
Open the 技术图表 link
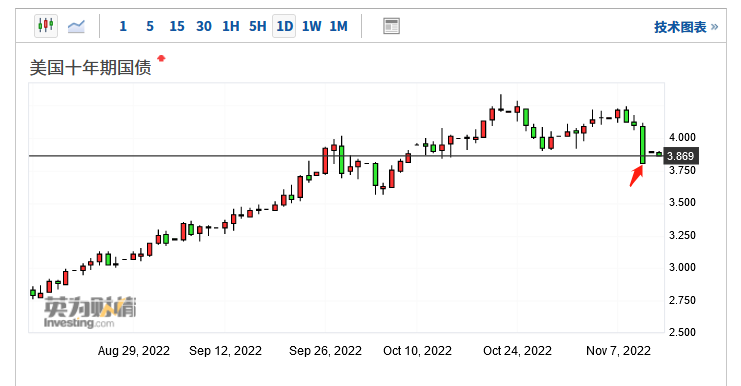coord(686,27)
